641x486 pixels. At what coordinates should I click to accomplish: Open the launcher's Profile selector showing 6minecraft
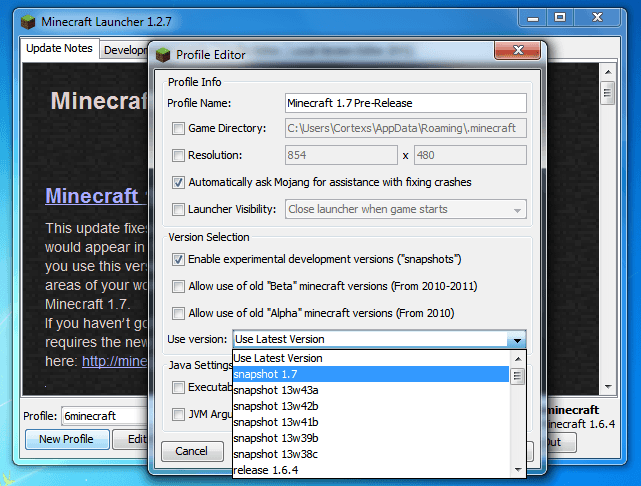pyautogui.click(x=104, y=416)
